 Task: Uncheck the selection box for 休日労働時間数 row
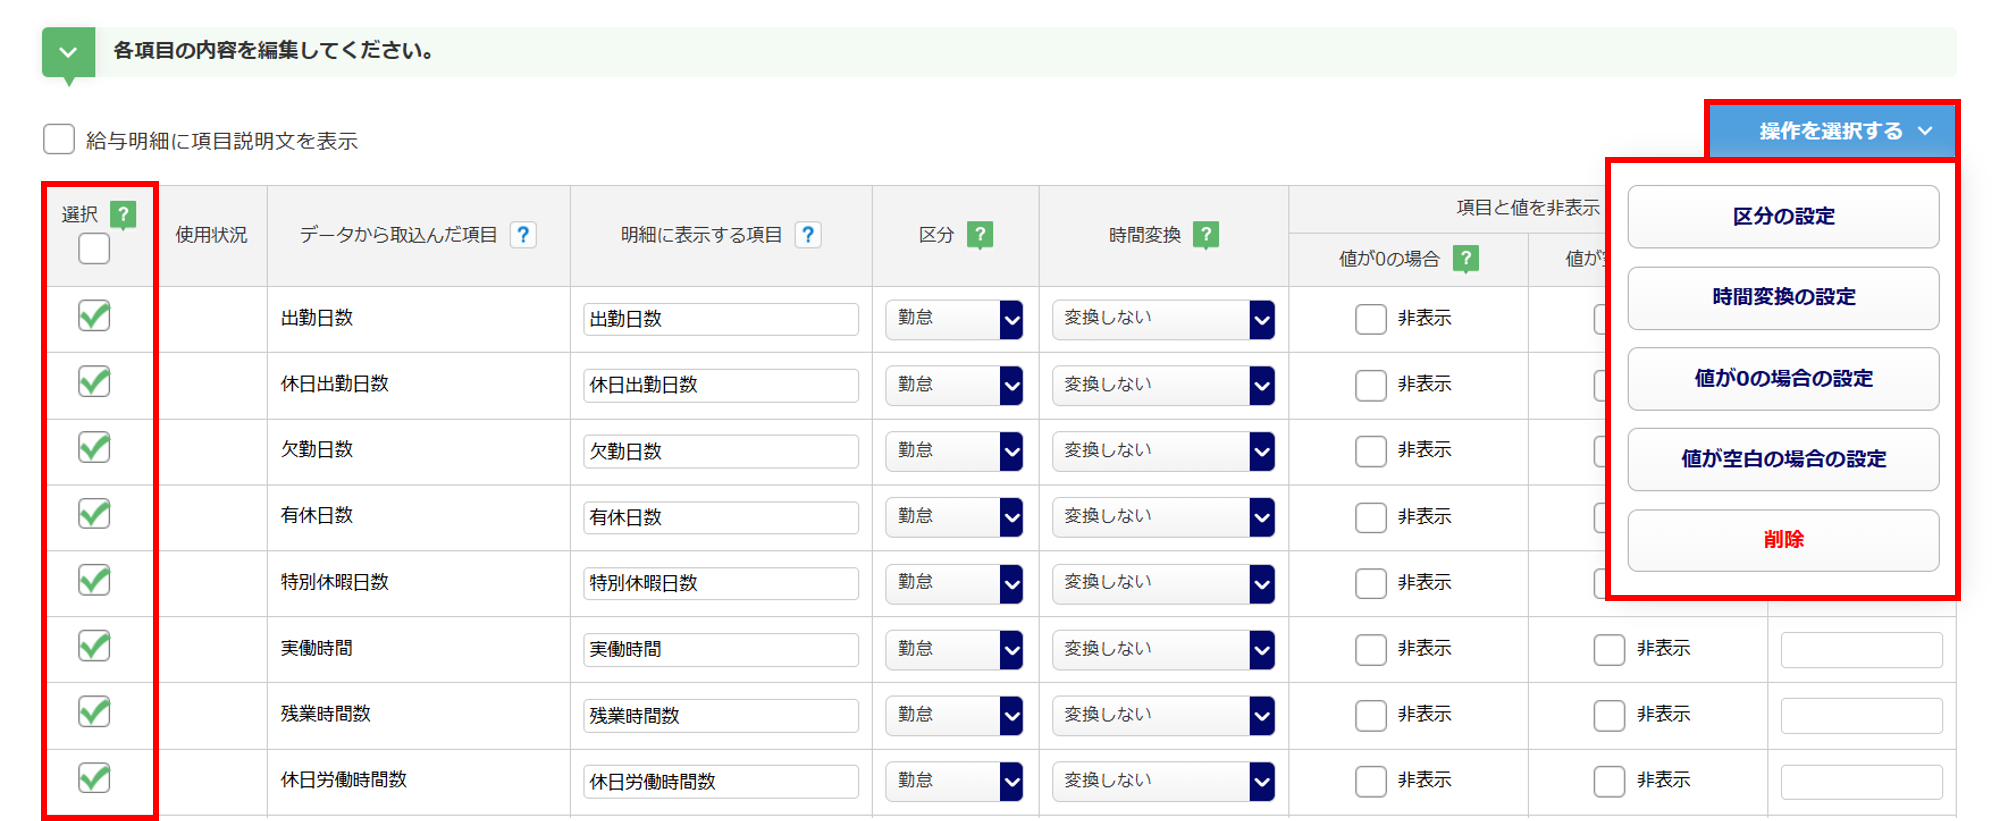pyautogui.click(x=94, y=778)
